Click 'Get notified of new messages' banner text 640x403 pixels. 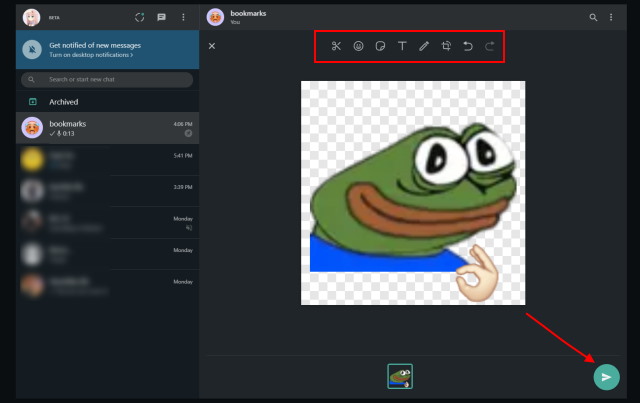[95, 45]
